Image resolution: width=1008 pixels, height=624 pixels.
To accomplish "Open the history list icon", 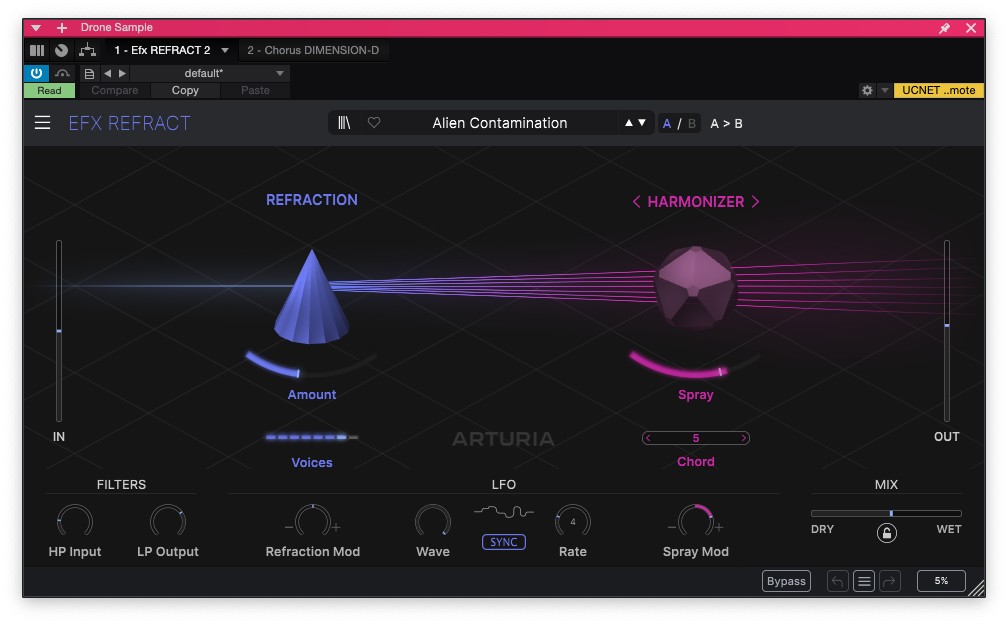I will pyautogui.click(x=864, y=581).
